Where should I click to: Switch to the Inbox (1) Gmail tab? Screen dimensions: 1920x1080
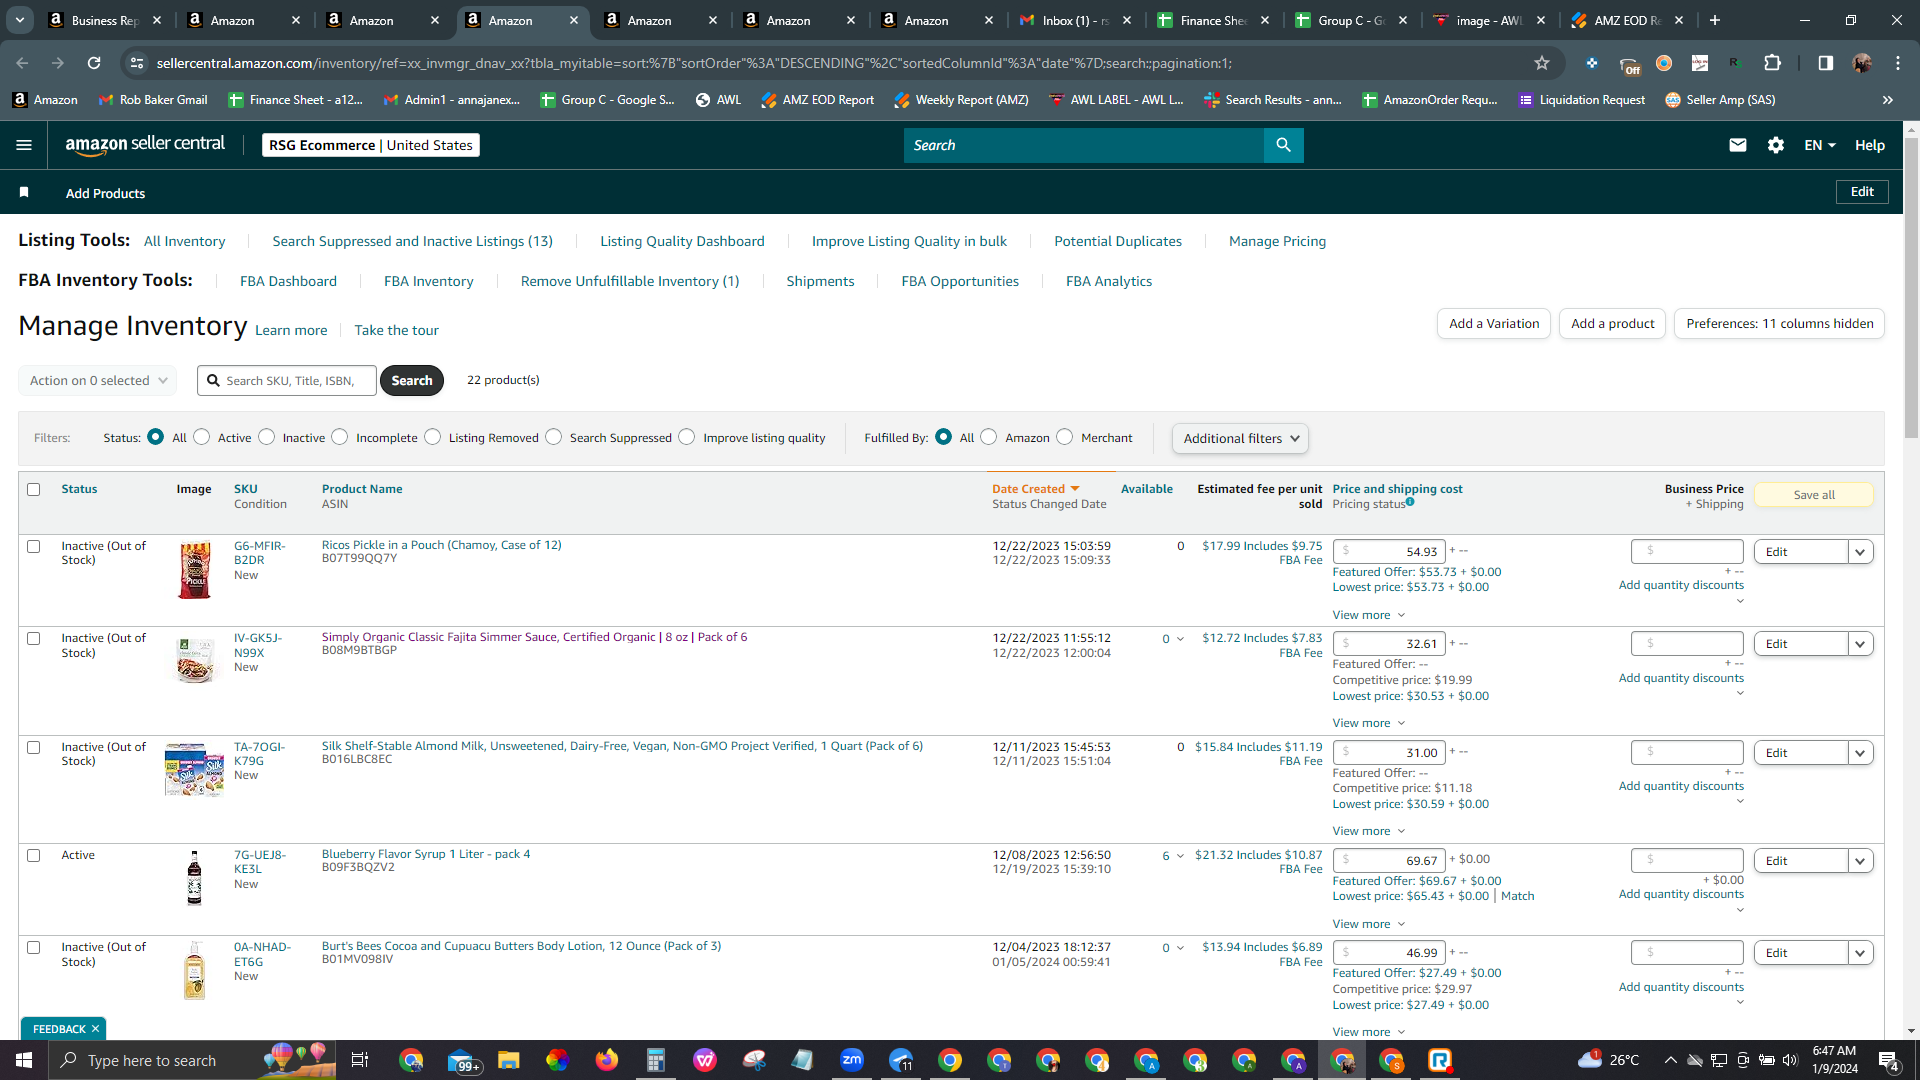[x=1074, y=20]
